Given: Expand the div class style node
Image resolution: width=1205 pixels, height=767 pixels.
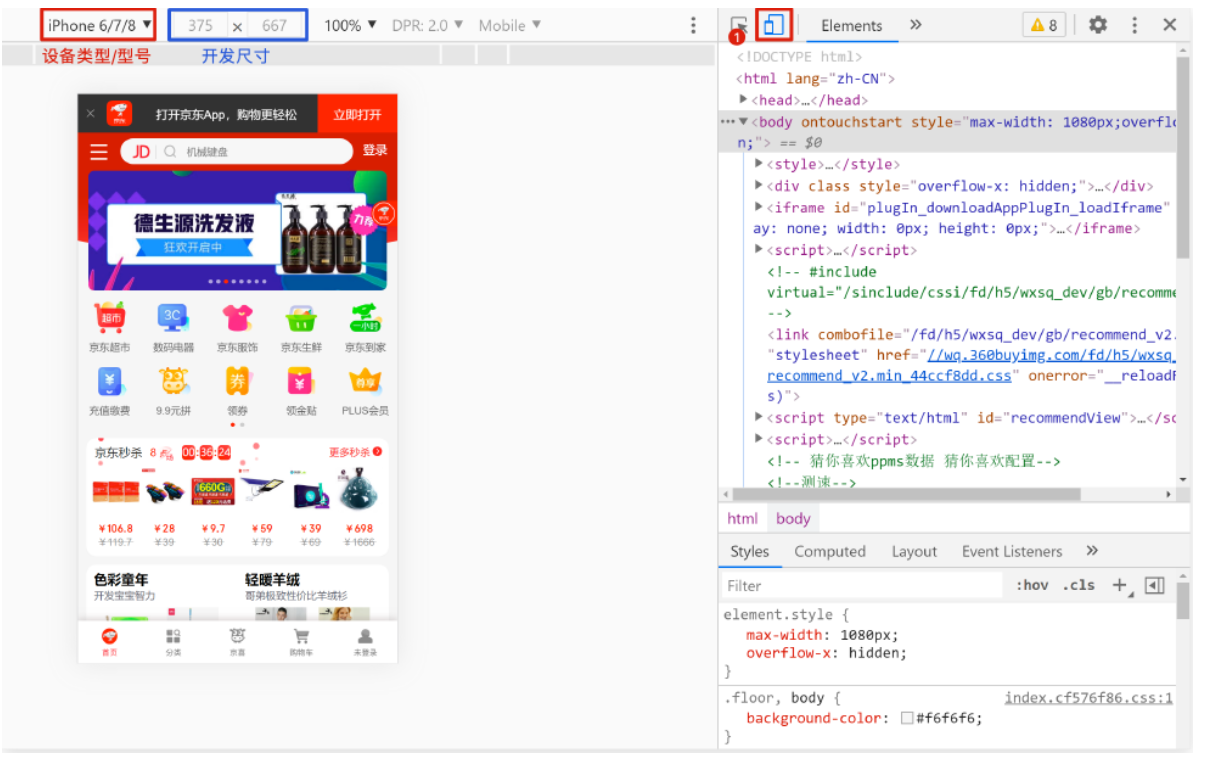Looking at the screenshot, I should point(760,186).
